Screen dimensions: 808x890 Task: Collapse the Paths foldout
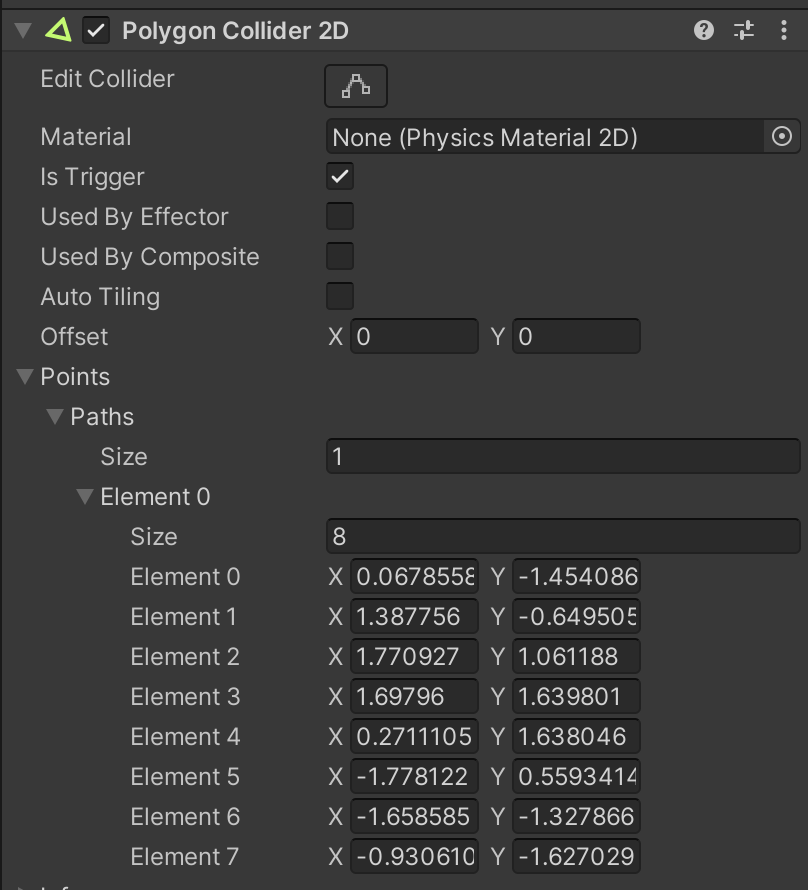[55, 417]
